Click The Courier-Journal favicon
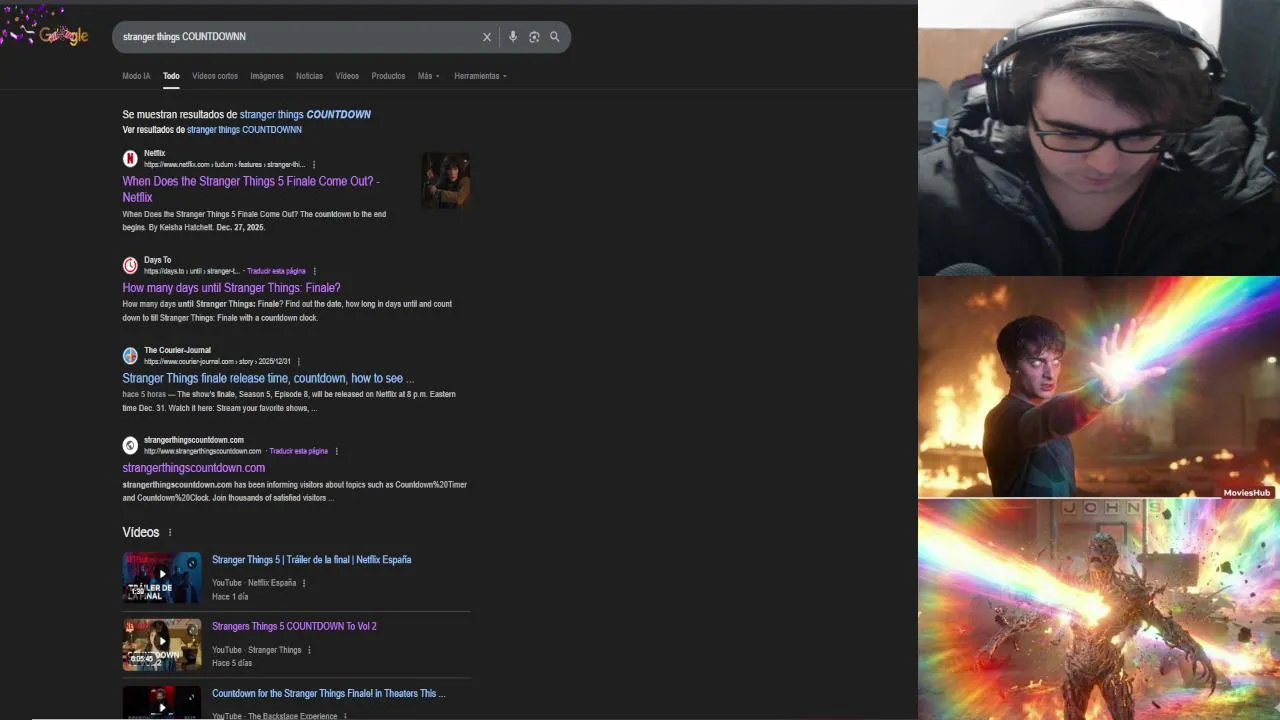 pyautogui.click(x=130, y=355)
